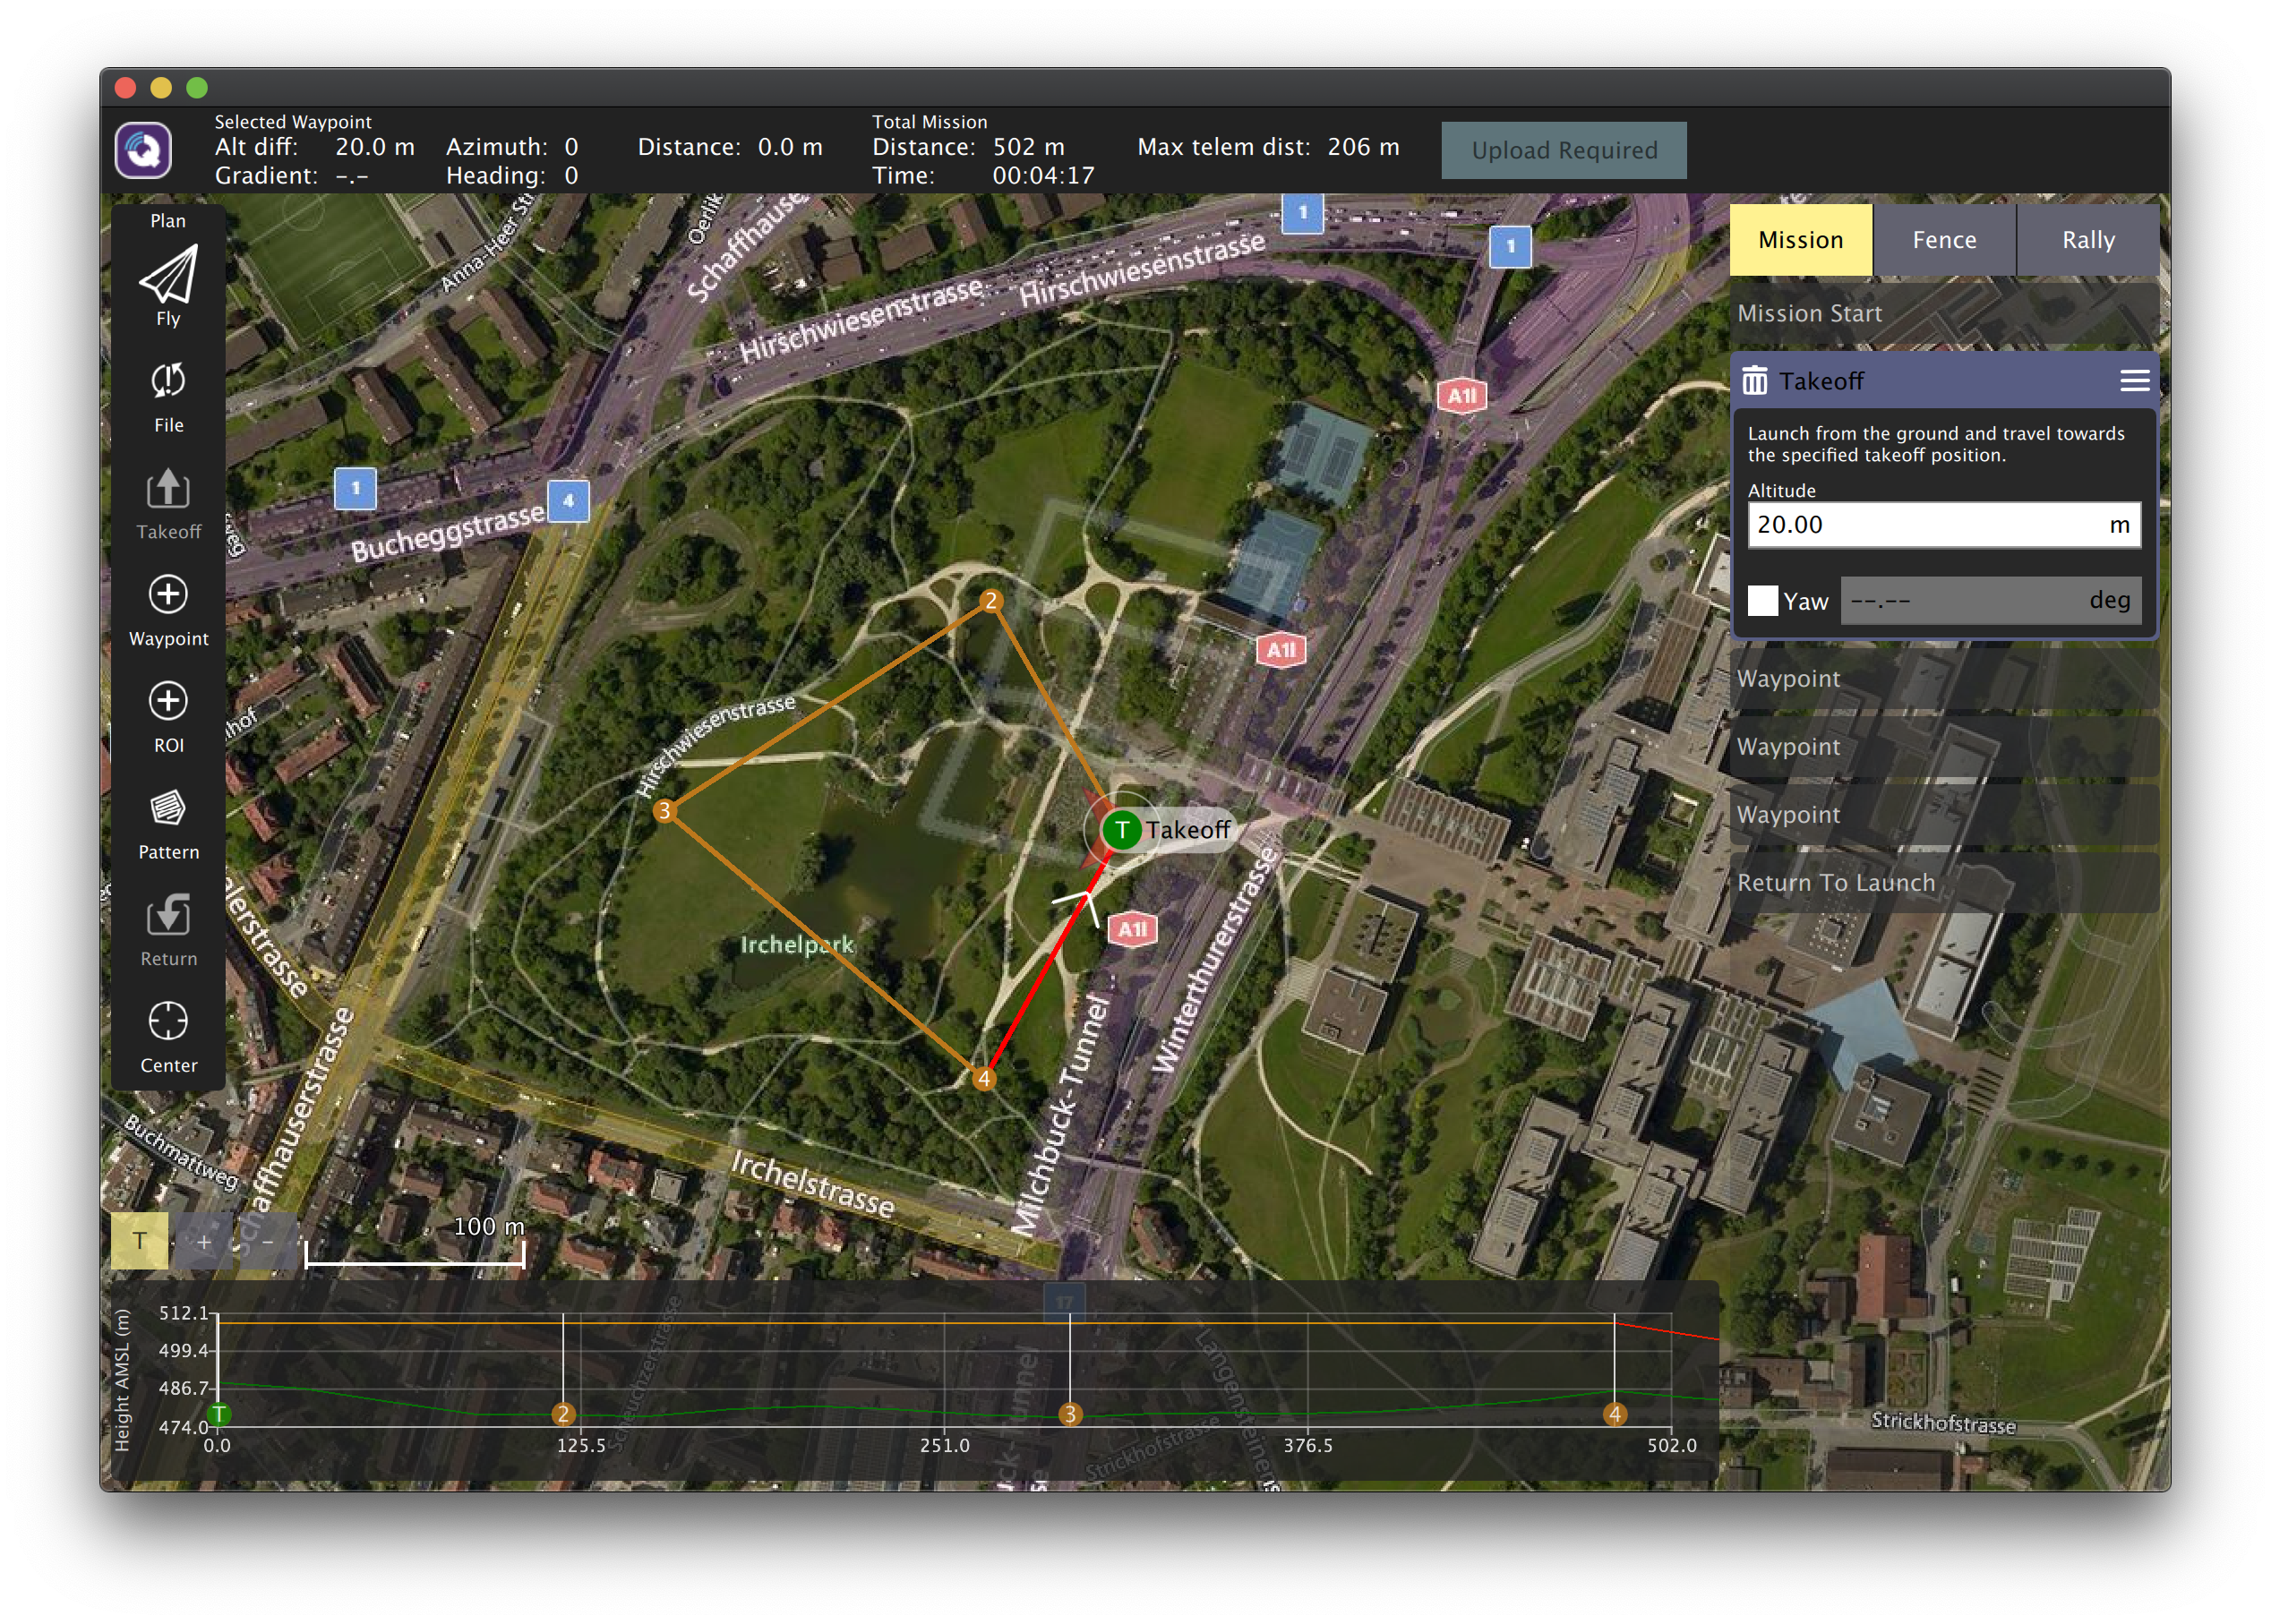Click waypoint 2 marker in height profile

pyautogui.click(x=563, y=1414)
